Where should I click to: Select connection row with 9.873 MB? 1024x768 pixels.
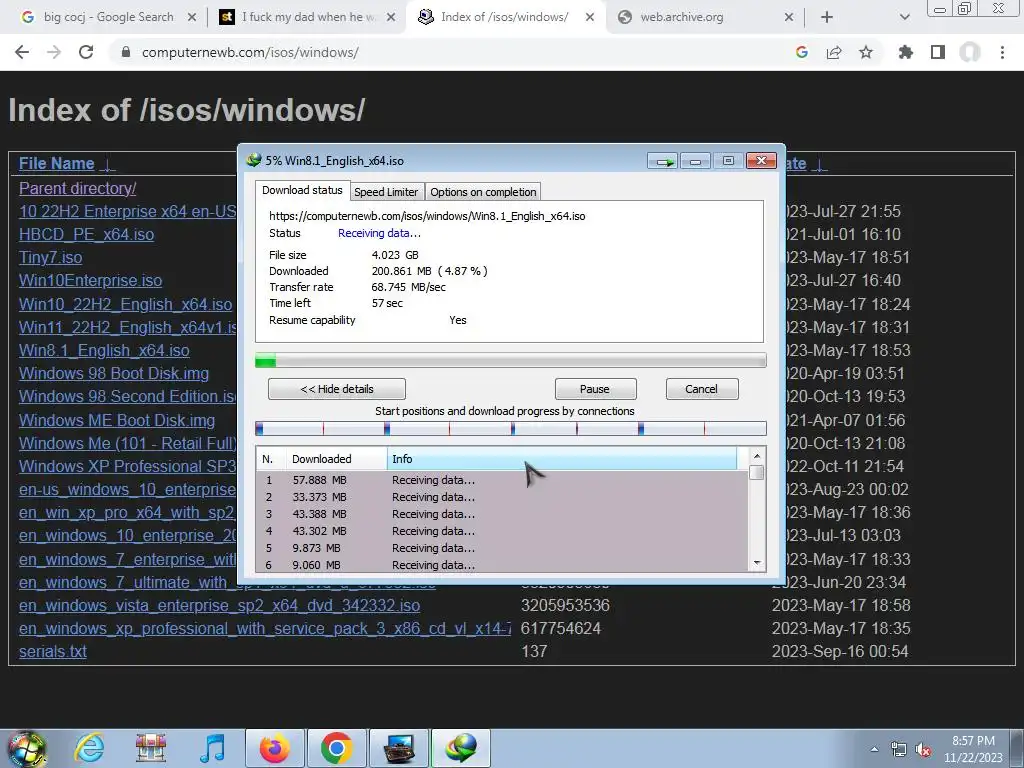click(x=502, y=548)
